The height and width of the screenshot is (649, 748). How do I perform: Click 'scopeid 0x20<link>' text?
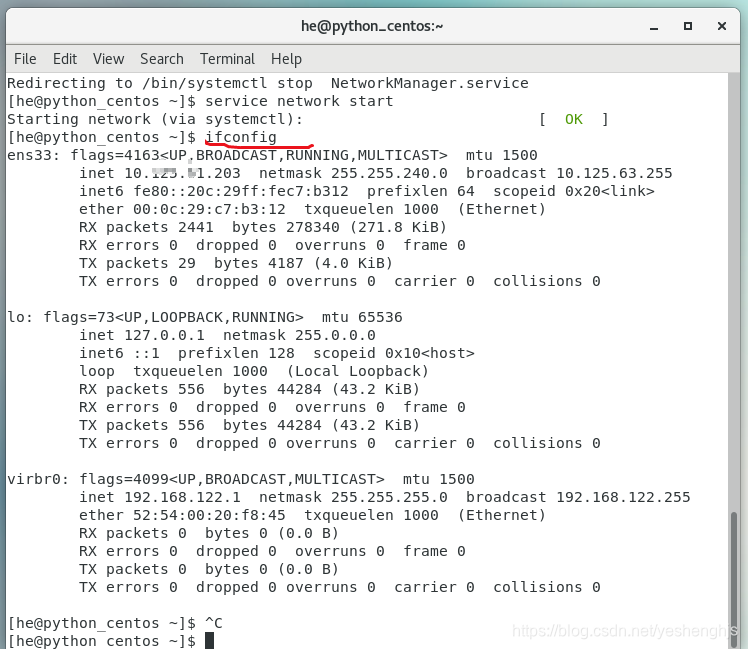[x=574, y=191]
